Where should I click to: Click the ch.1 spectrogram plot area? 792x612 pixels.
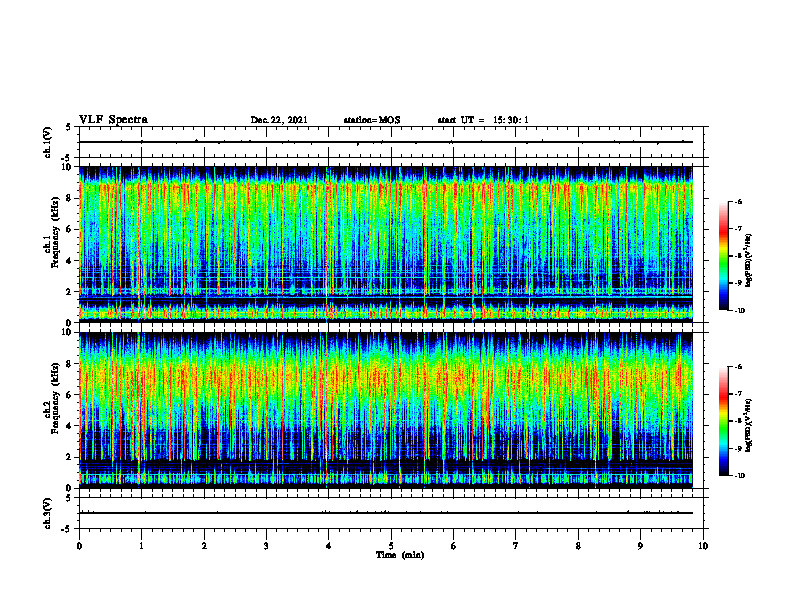tap(386, 244)
